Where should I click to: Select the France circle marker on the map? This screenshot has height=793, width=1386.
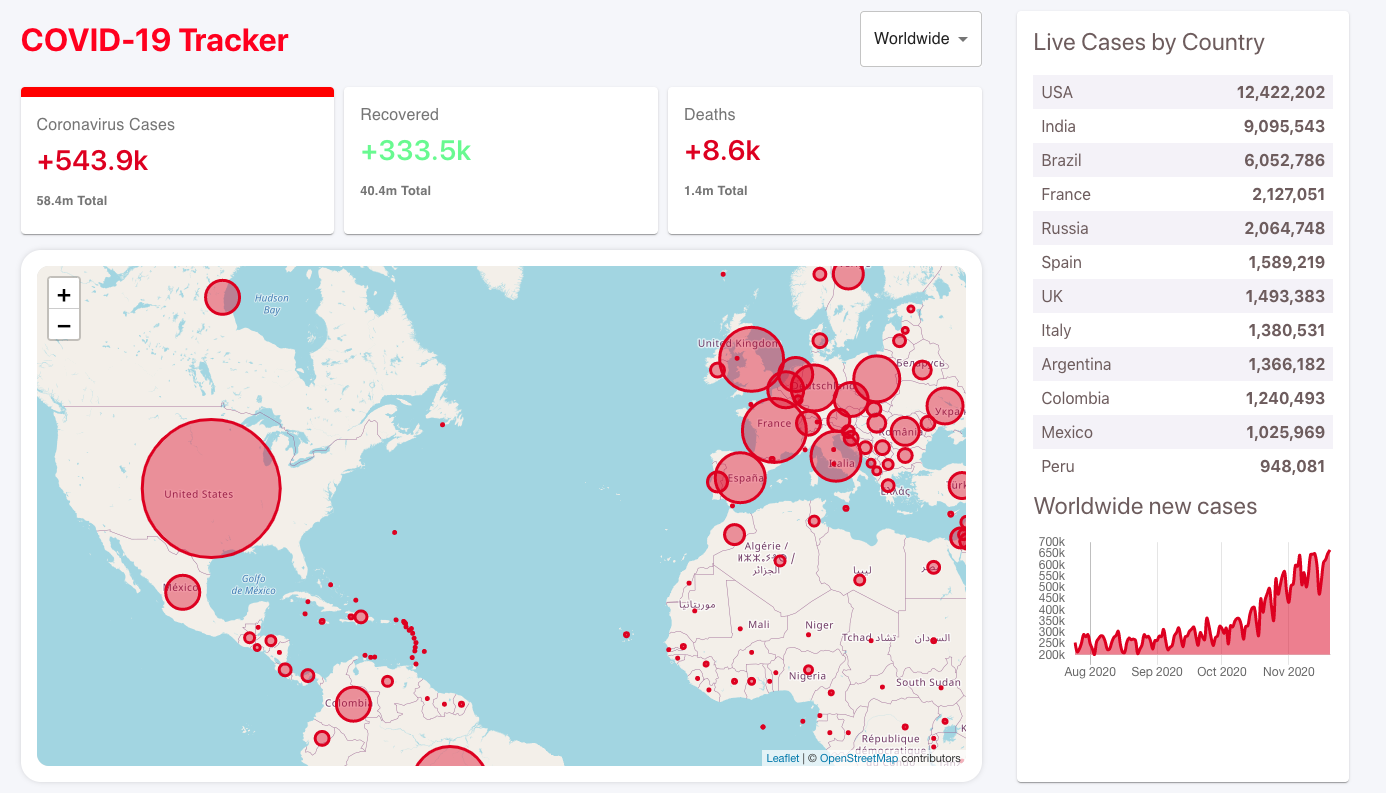click(774, 429)
